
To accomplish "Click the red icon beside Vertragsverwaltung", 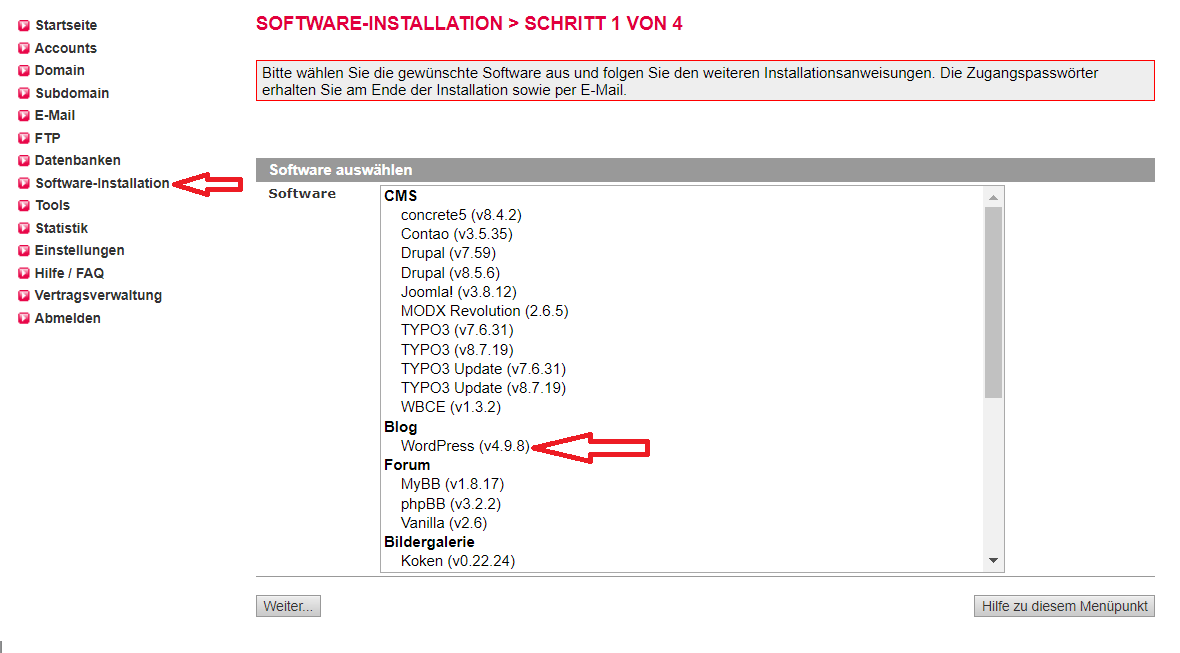I will point(24,296).
